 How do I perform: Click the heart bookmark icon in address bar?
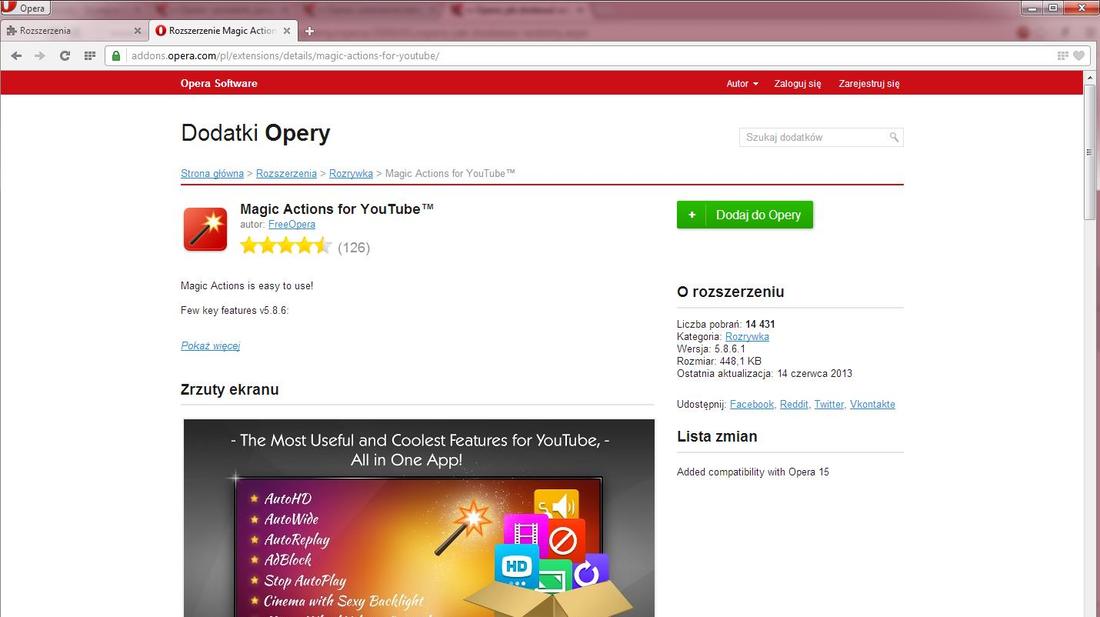[x=1079, y=55]
